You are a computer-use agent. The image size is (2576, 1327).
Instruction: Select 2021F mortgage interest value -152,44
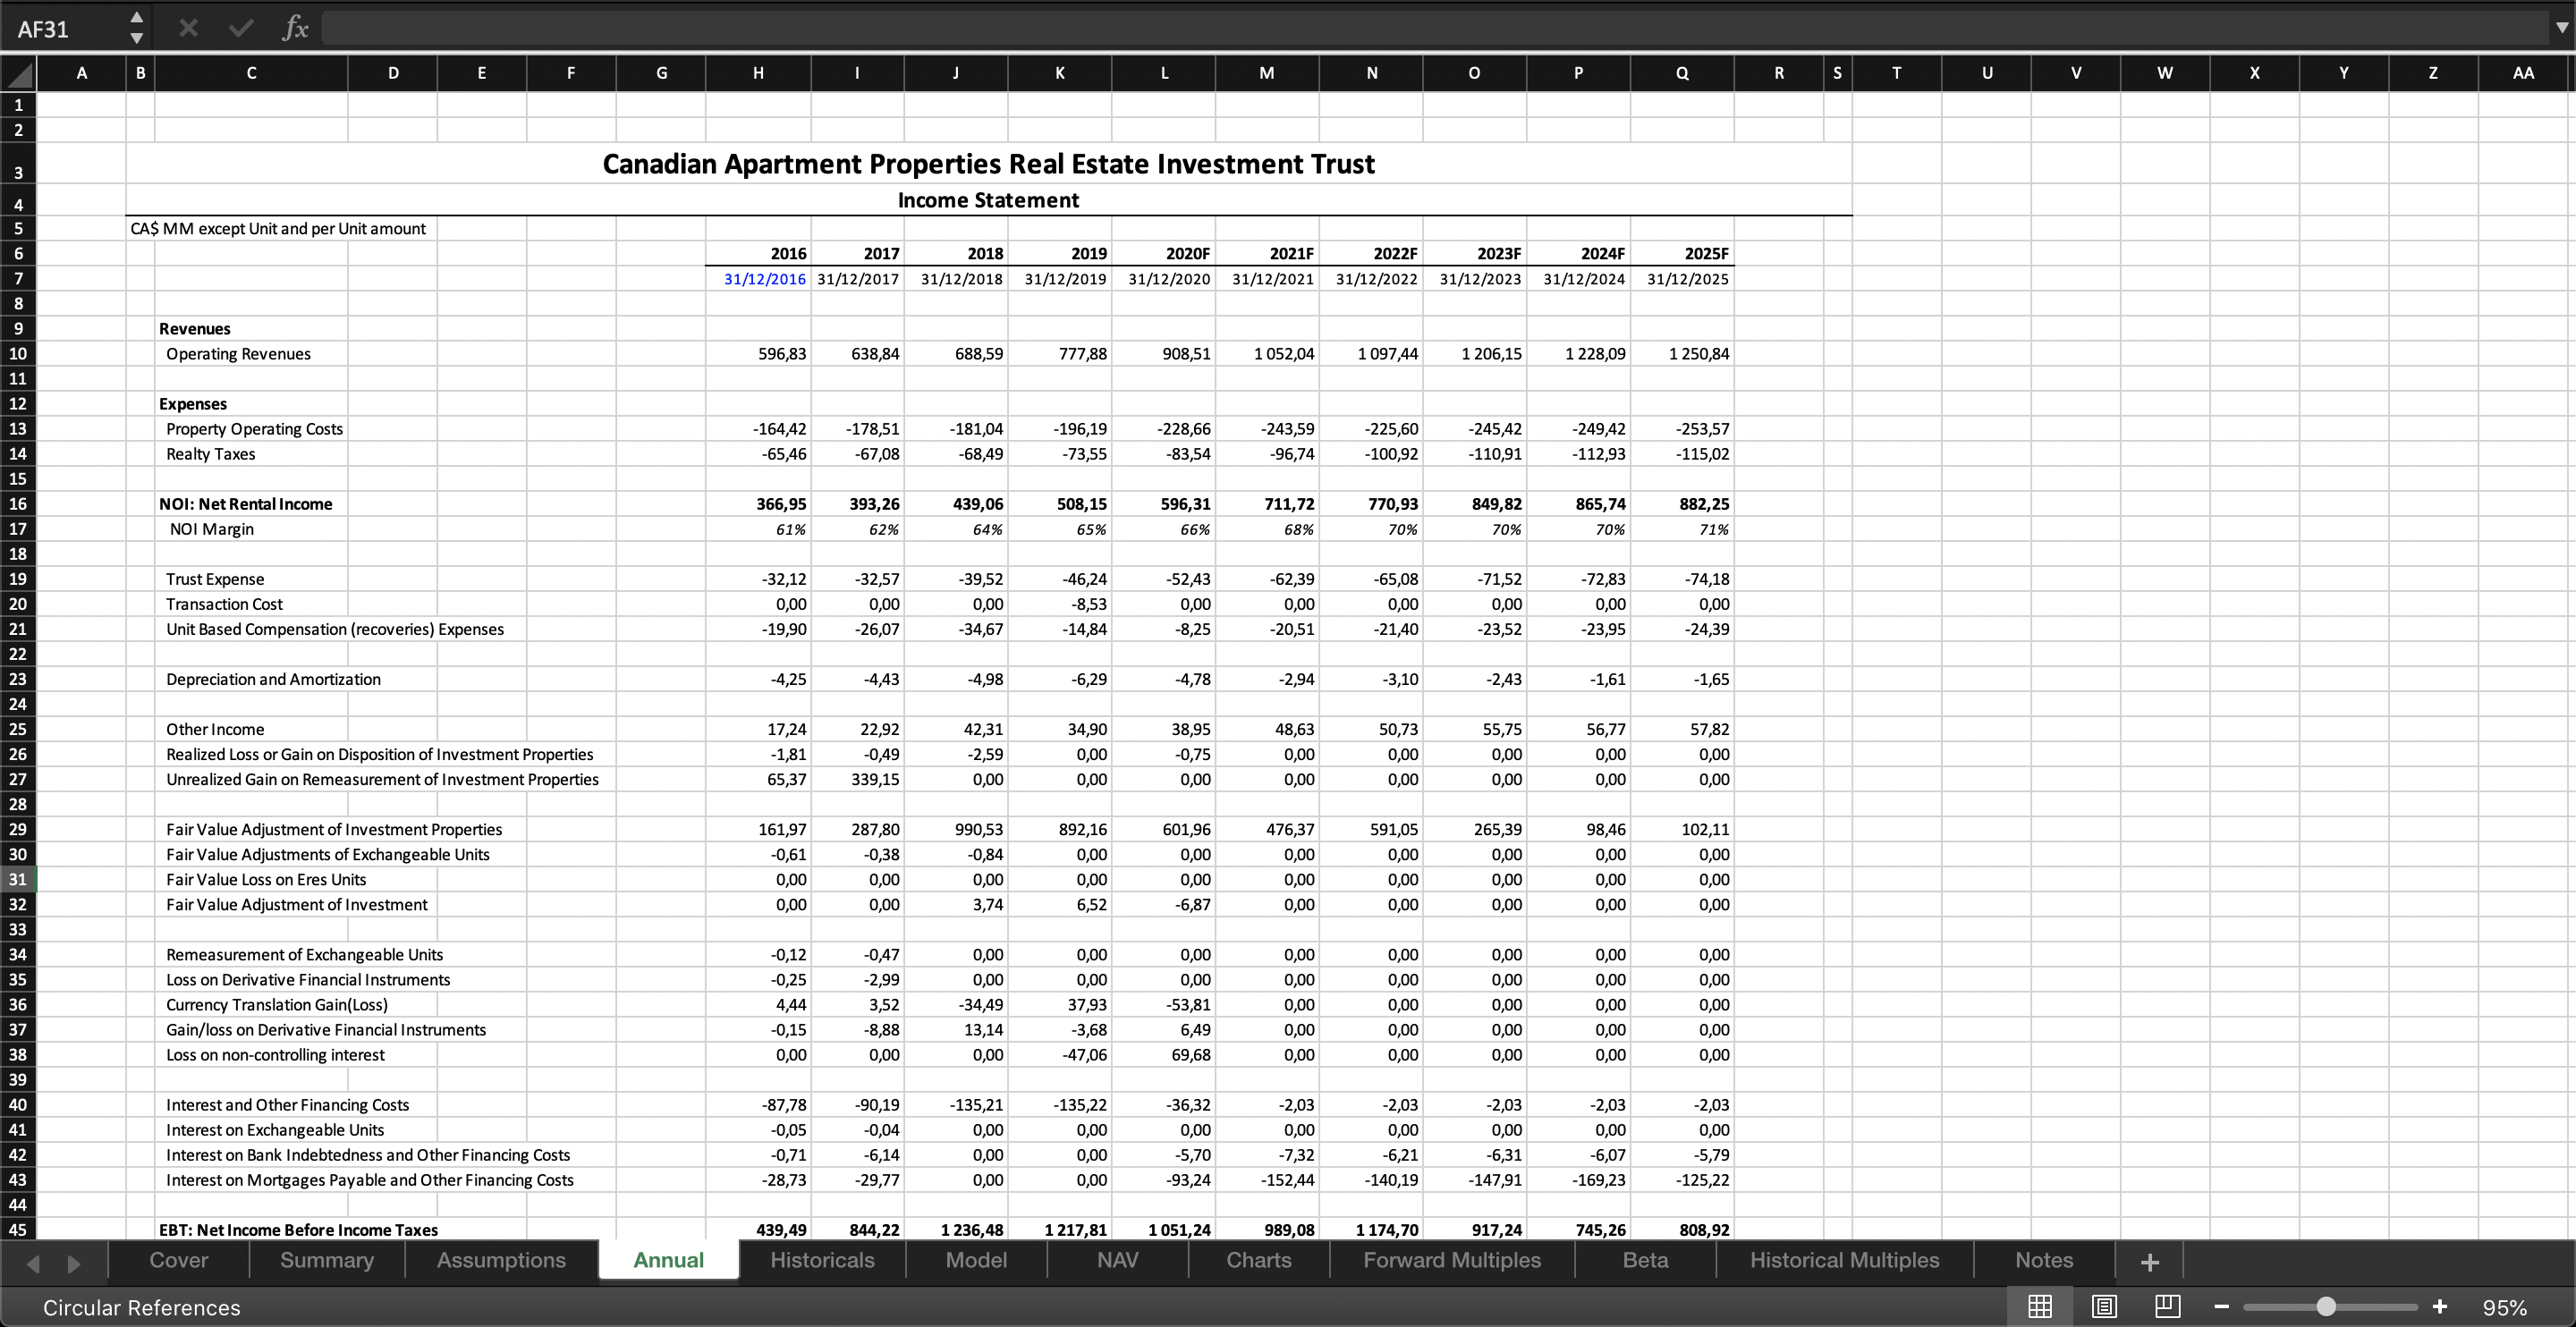[x=1267, y=1180]
